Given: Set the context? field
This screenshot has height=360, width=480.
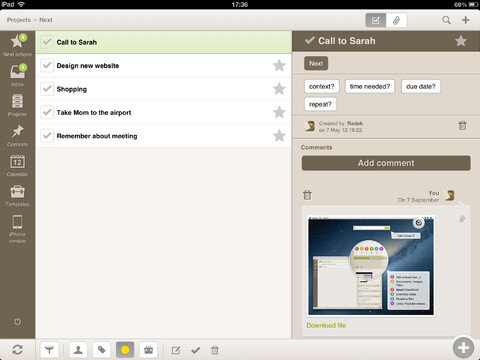Looking at the screenshot, I should pyautogui.click(x=322, y=86).
